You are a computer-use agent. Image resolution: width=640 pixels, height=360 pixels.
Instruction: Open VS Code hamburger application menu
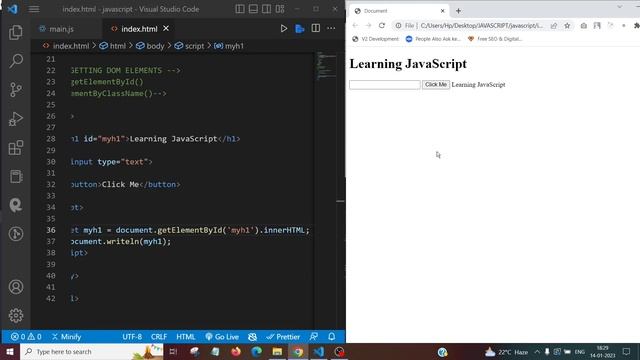coord(34,9)
